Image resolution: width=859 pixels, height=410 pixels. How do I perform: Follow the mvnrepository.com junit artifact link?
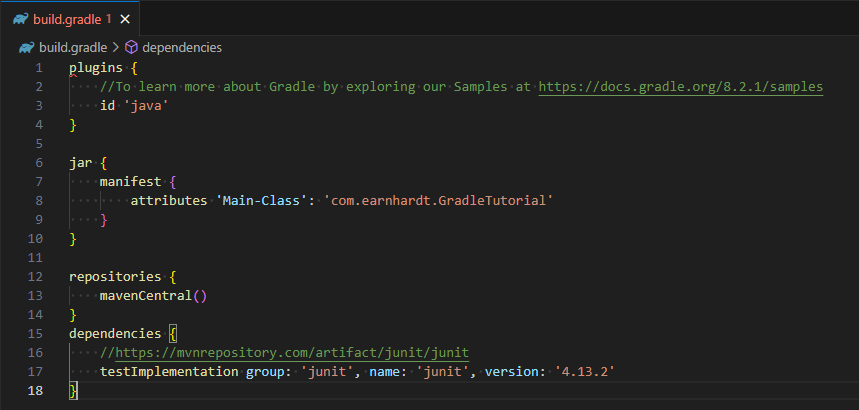[x=292, y=352]
